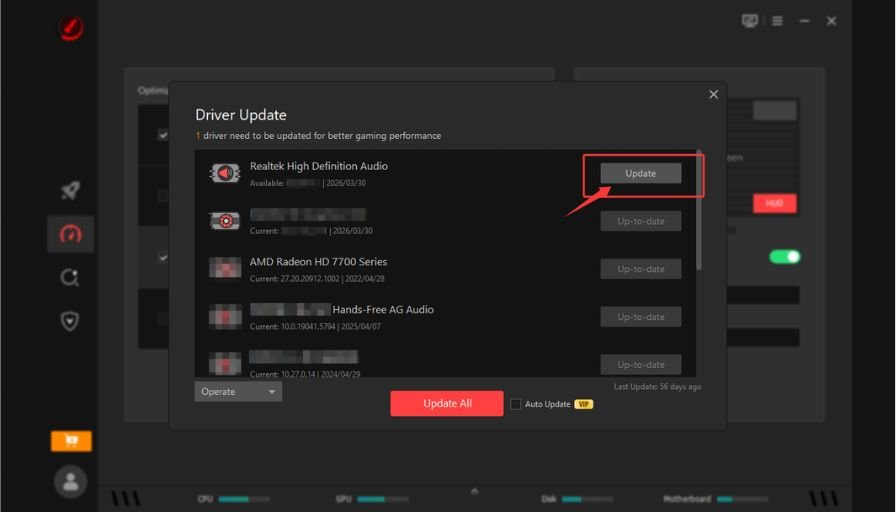Click the Motherboard usage bar
The width and height of the screenshot is (896, 512).
(x=742, y=499)
